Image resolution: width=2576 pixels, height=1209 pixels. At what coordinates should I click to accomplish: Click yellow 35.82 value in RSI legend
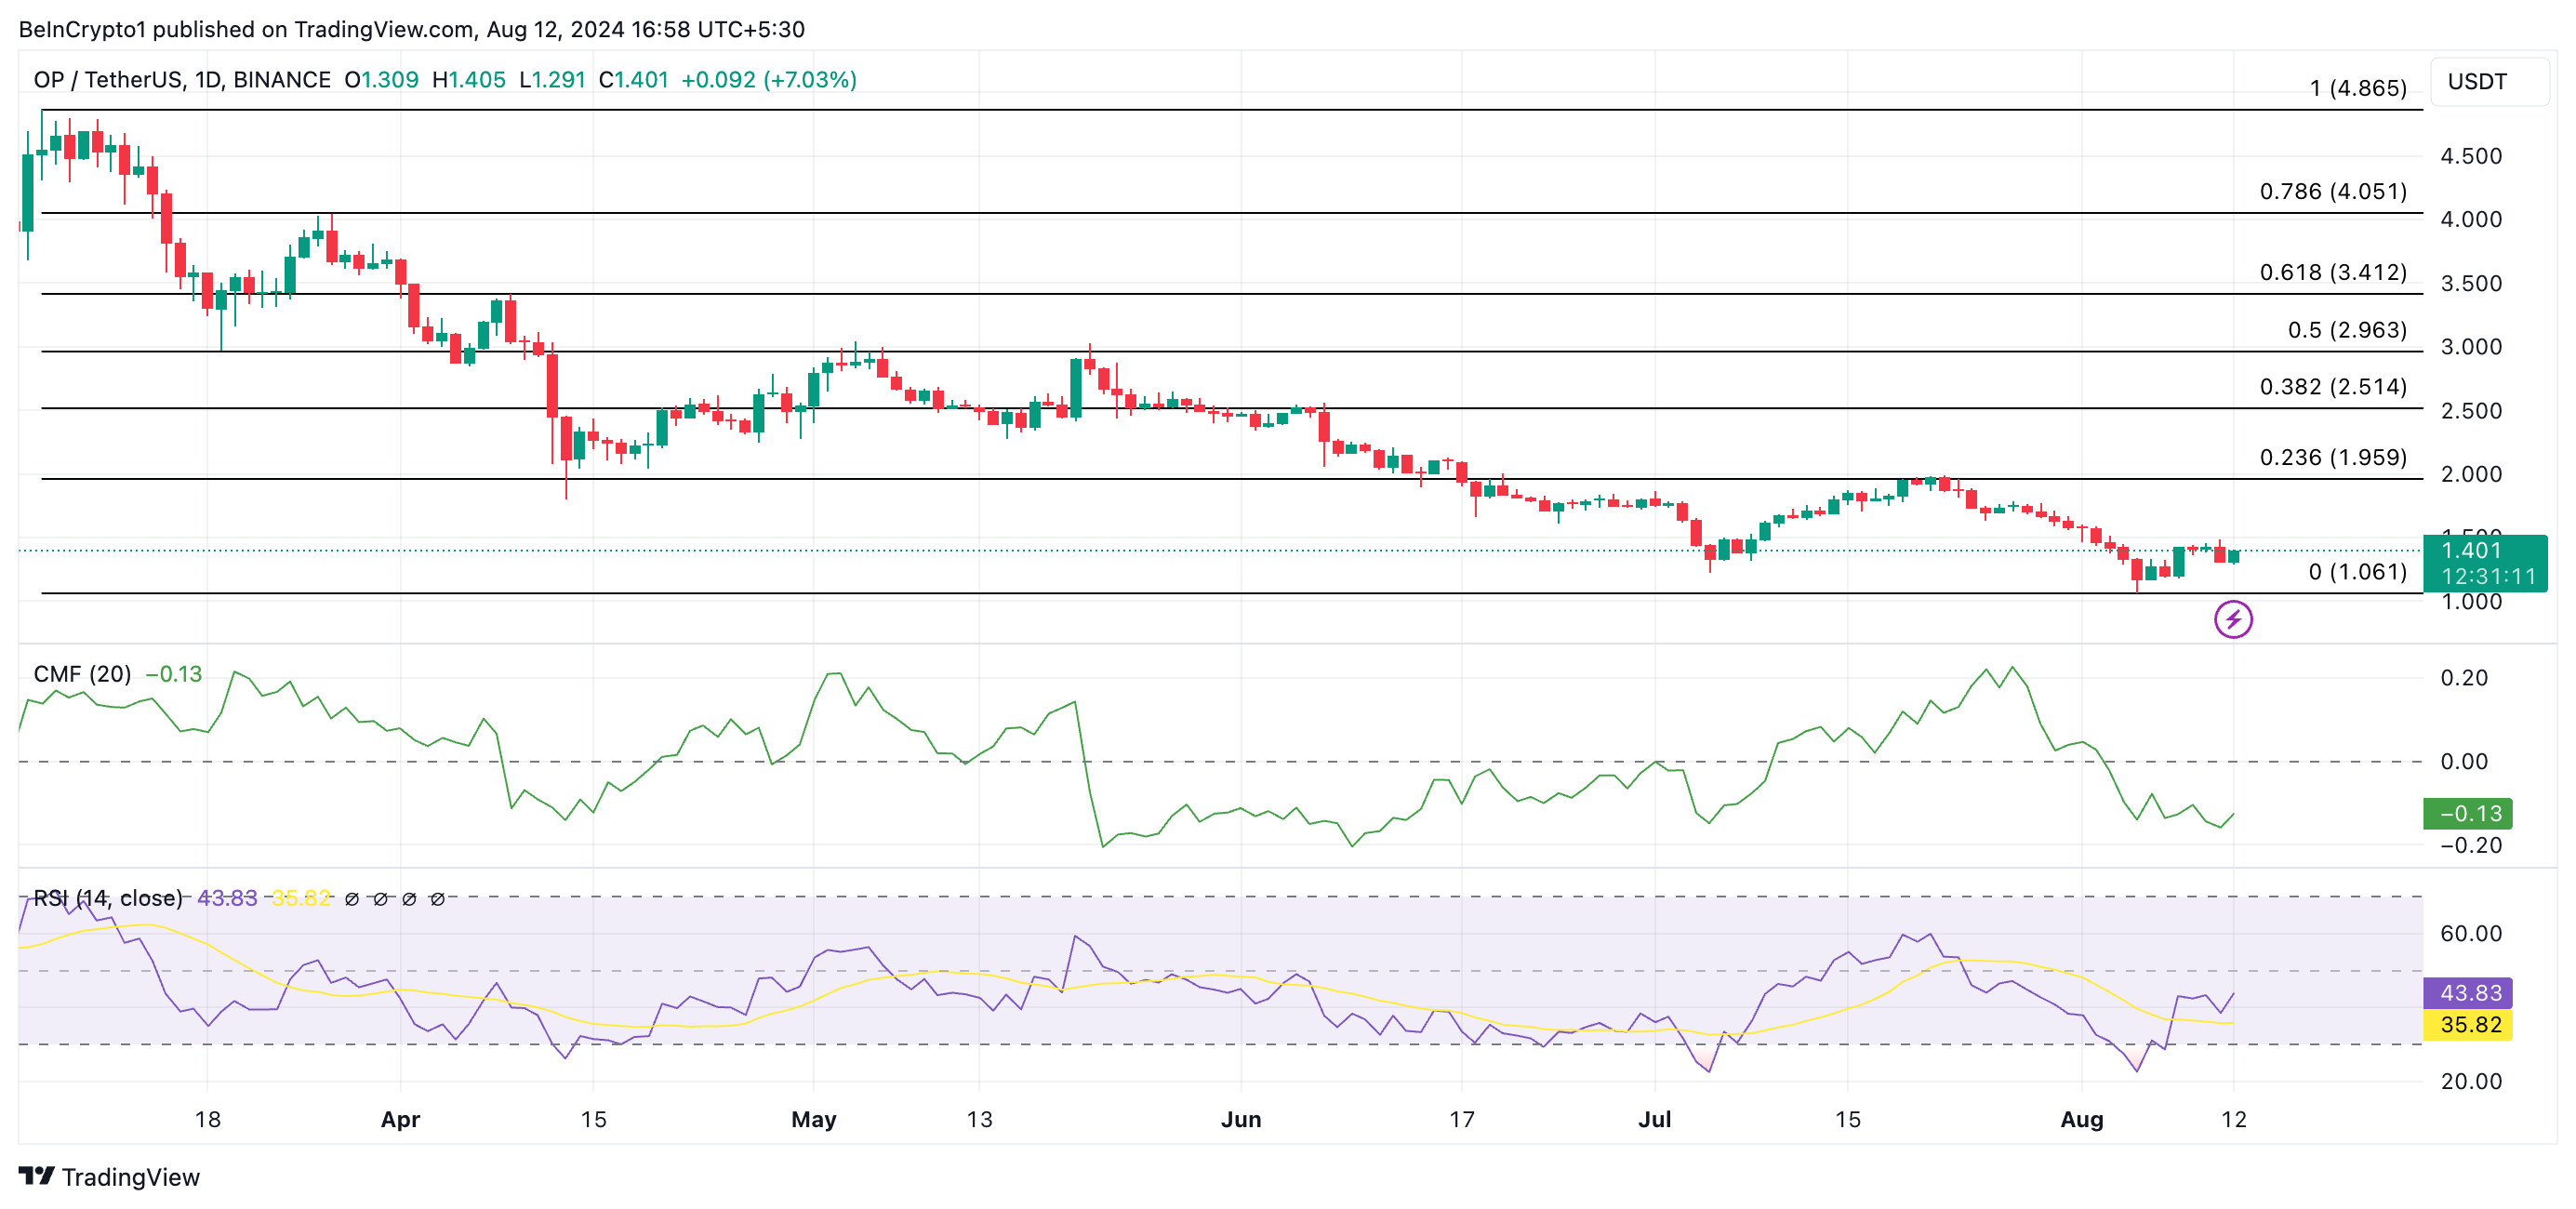pos(301,898)
